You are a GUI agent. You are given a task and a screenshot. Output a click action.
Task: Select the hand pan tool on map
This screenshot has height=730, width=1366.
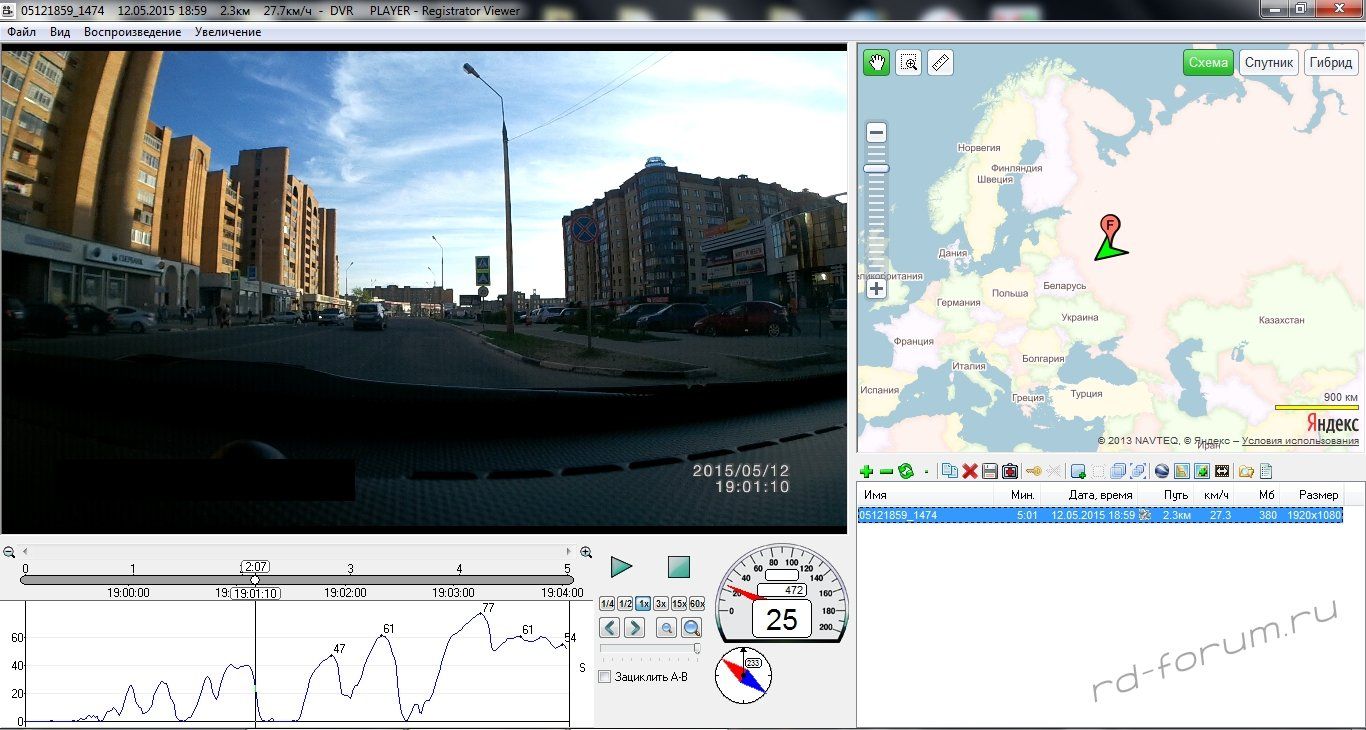point(877,63)
